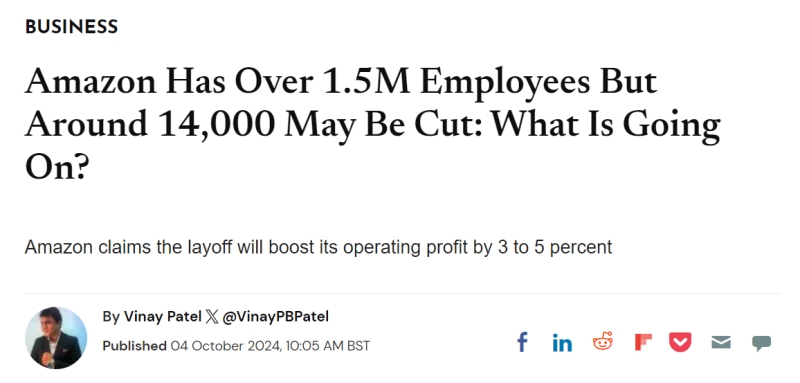Open Vinay Patel author page
800x383 pixels.
pyautogui.click(x=163, y=317)
